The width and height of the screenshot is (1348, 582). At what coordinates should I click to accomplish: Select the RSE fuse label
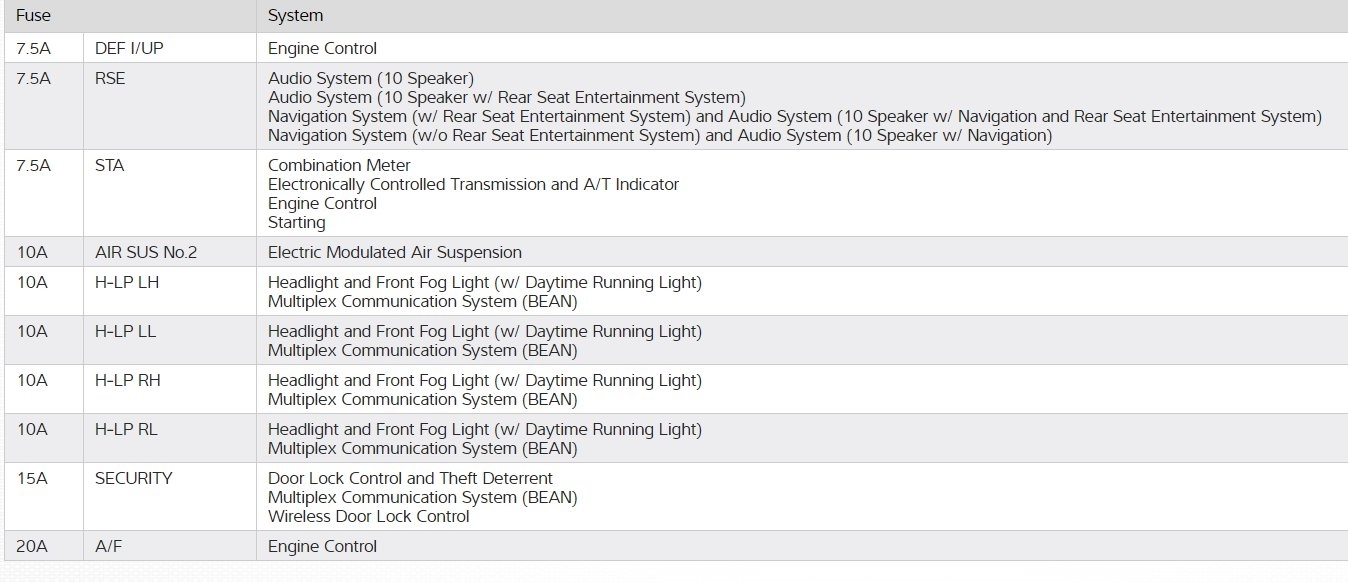coord(110,78)
